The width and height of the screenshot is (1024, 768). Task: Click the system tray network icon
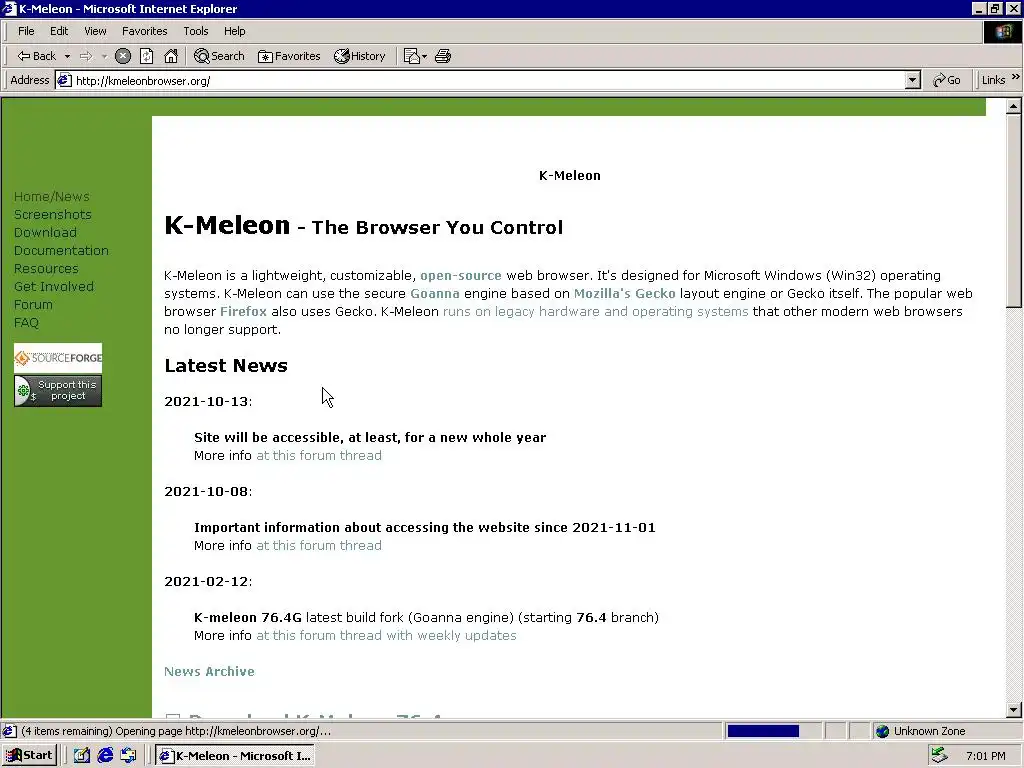pyautogui.click(x=939, y=756)
